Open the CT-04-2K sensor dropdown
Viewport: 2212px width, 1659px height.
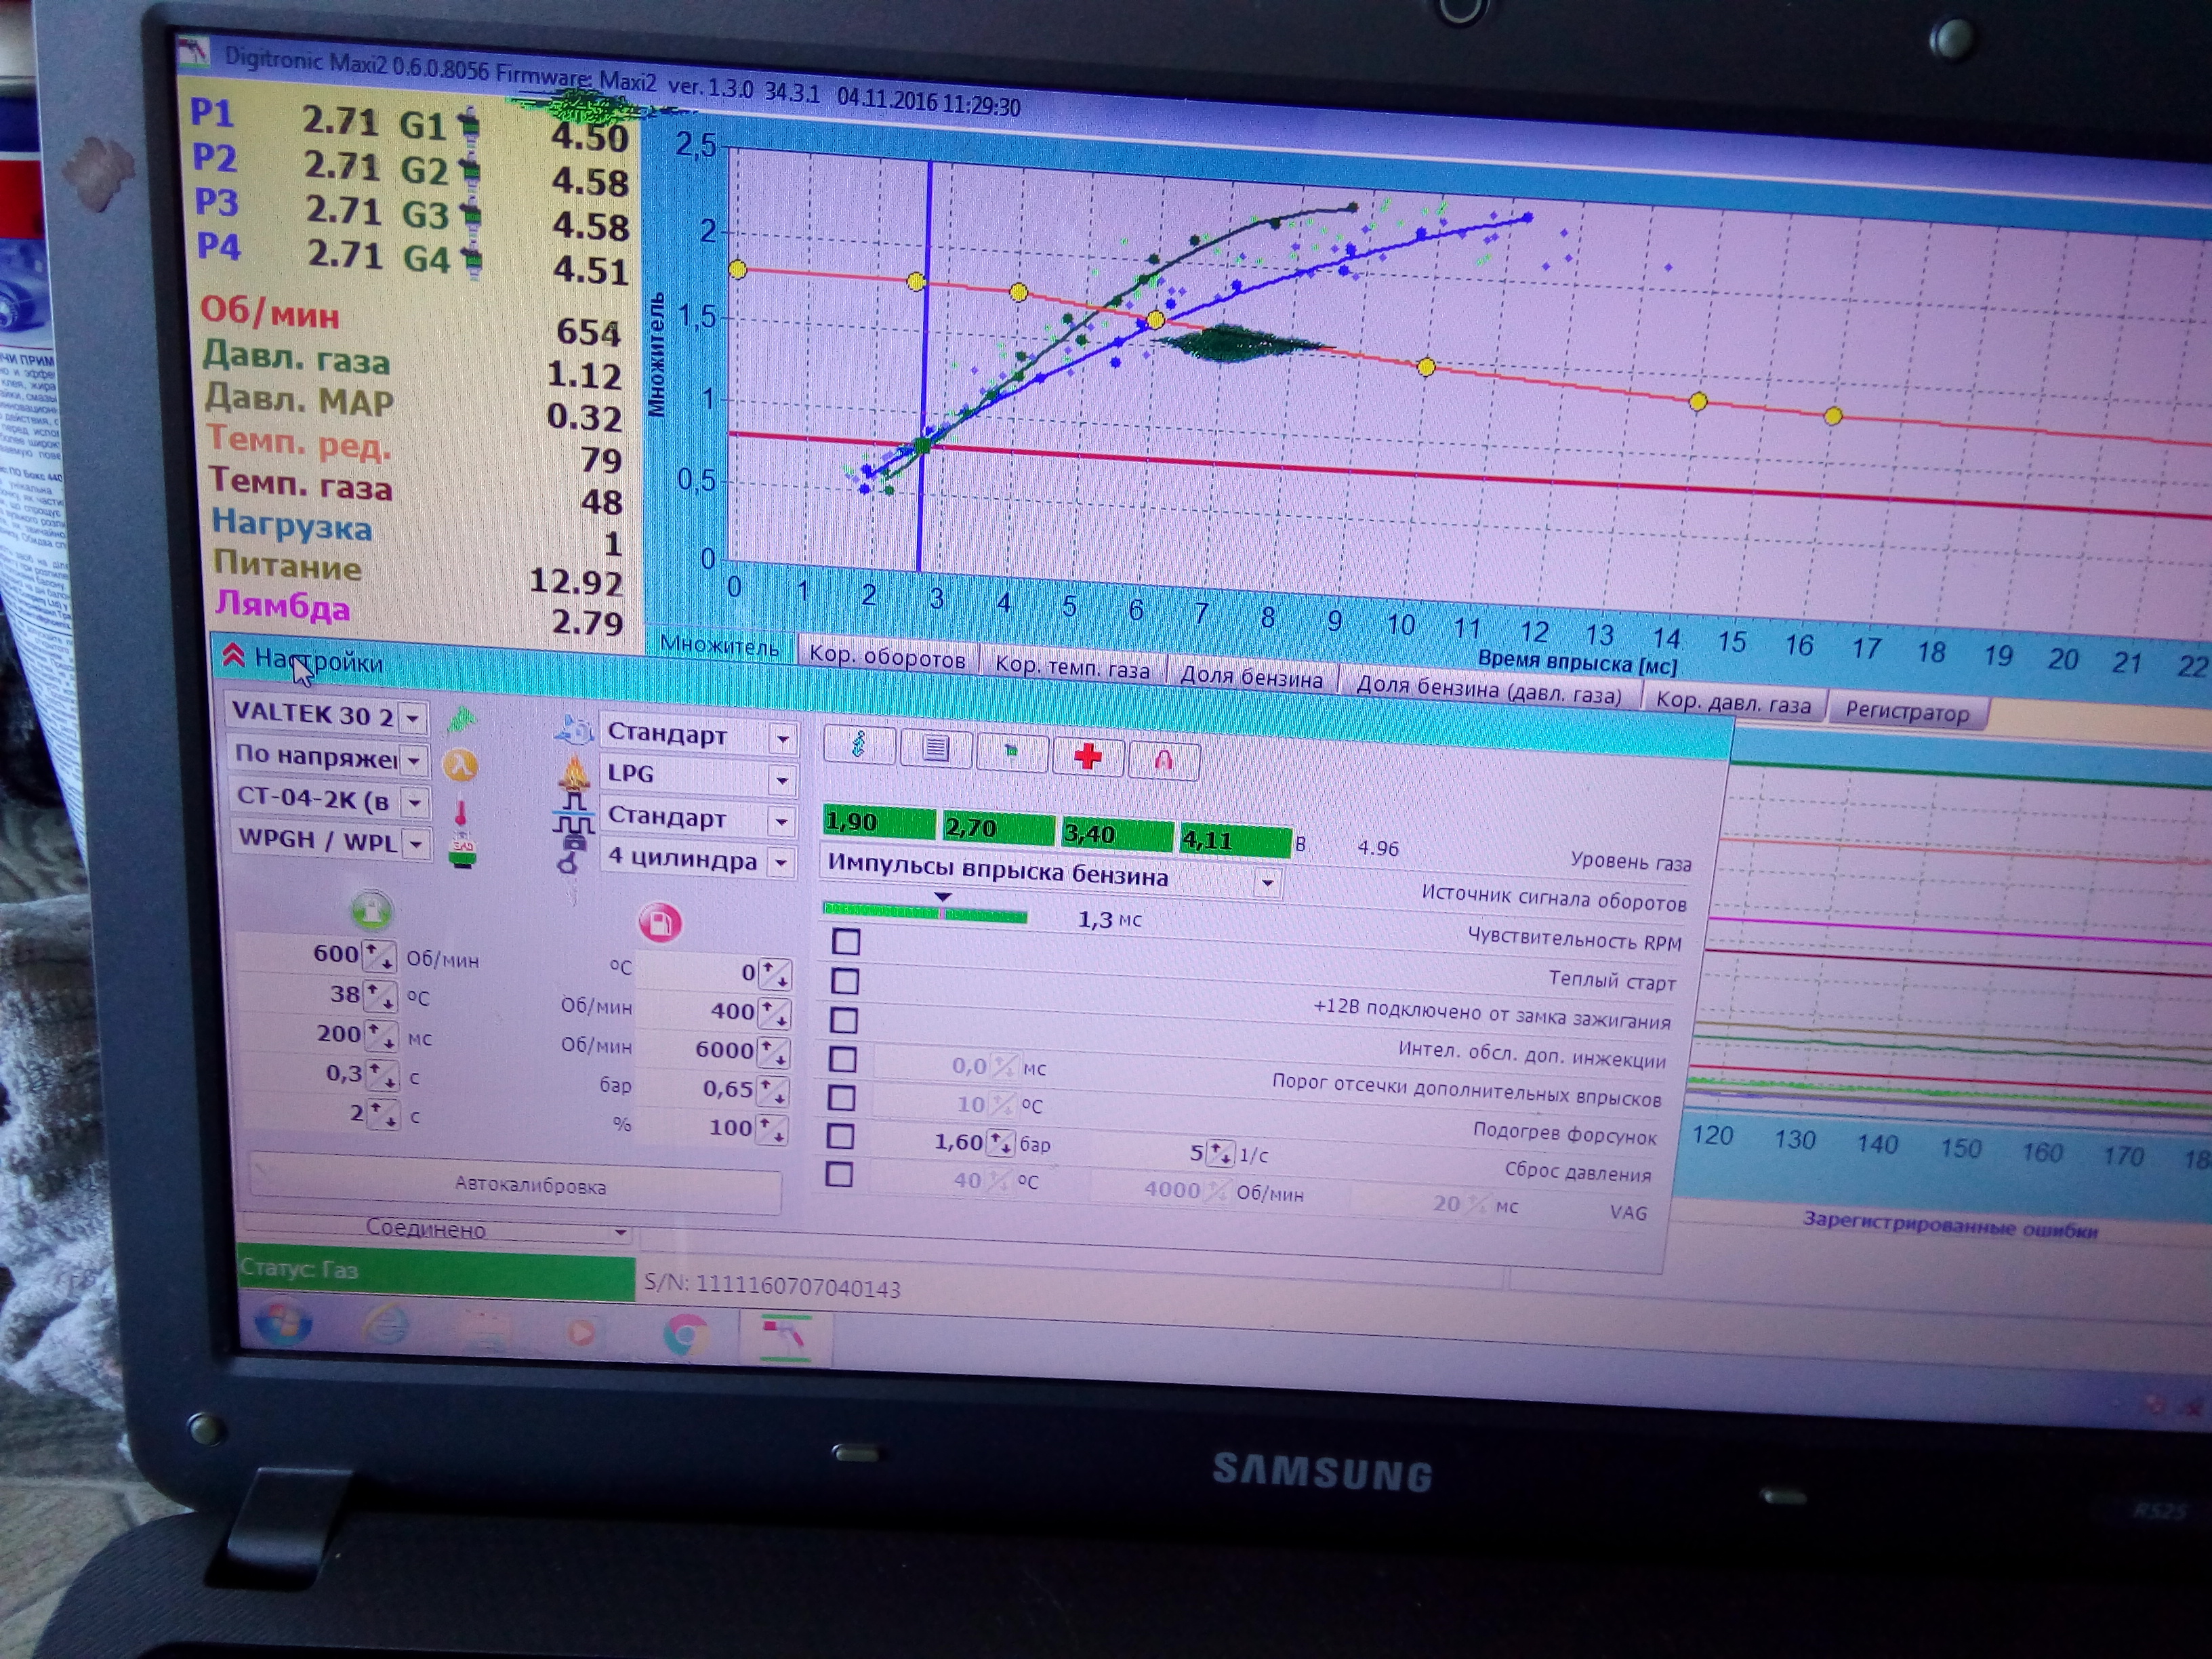414,802
